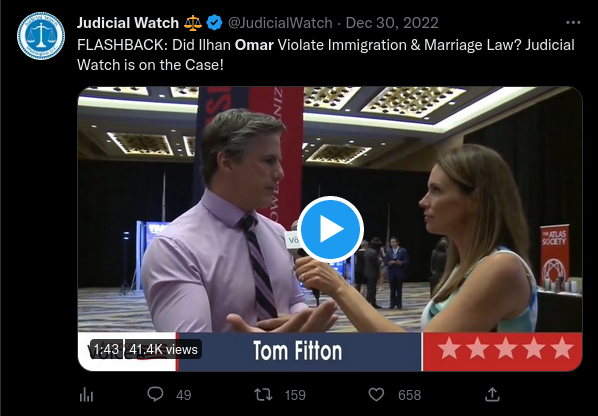Click the blue verified badge
The image size is (598, 416).
click(214, 23)
